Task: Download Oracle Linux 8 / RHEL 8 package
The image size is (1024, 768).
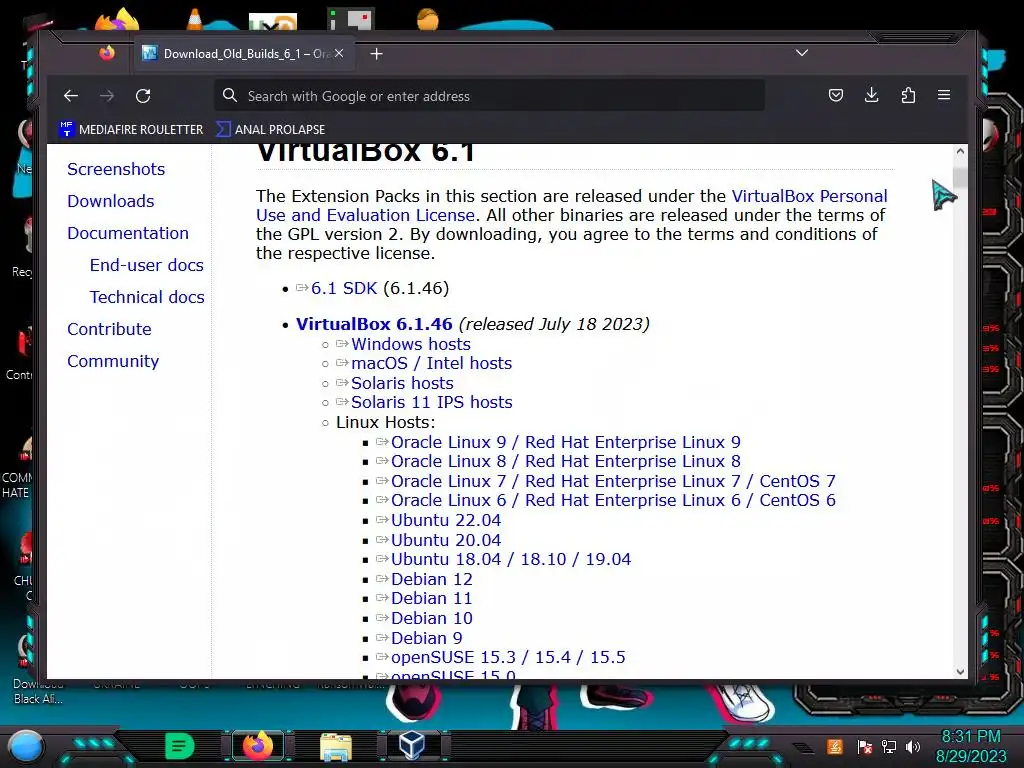Action: [x=566, y=461]
